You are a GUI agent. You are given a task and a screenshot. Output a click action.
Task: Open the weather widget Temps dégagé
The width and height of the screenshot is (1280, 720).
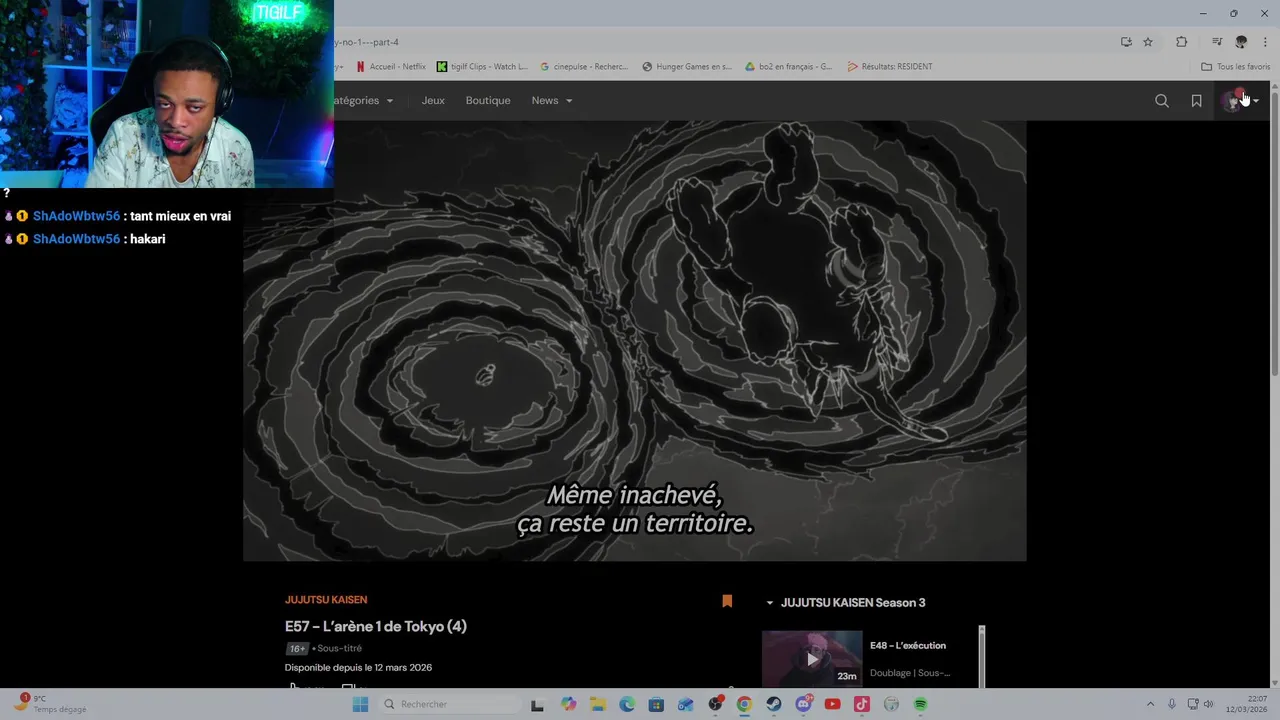(50, 704)
